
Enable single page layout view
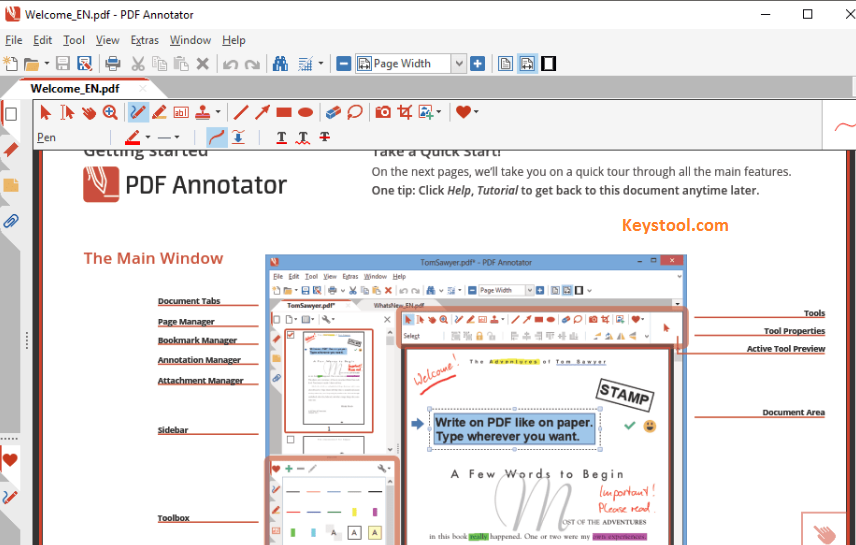tap(506, 64)
